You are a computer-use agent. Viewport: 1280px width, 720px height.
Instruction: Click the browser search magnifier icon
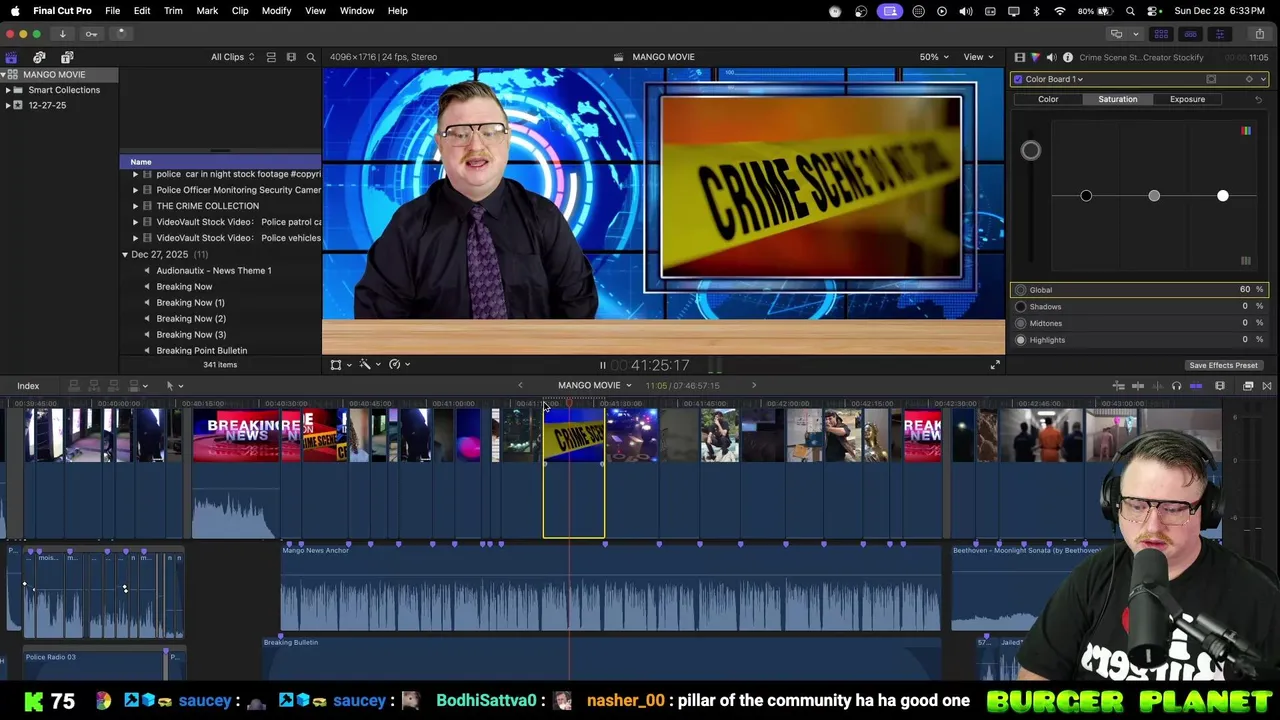(x=311, y=57)
